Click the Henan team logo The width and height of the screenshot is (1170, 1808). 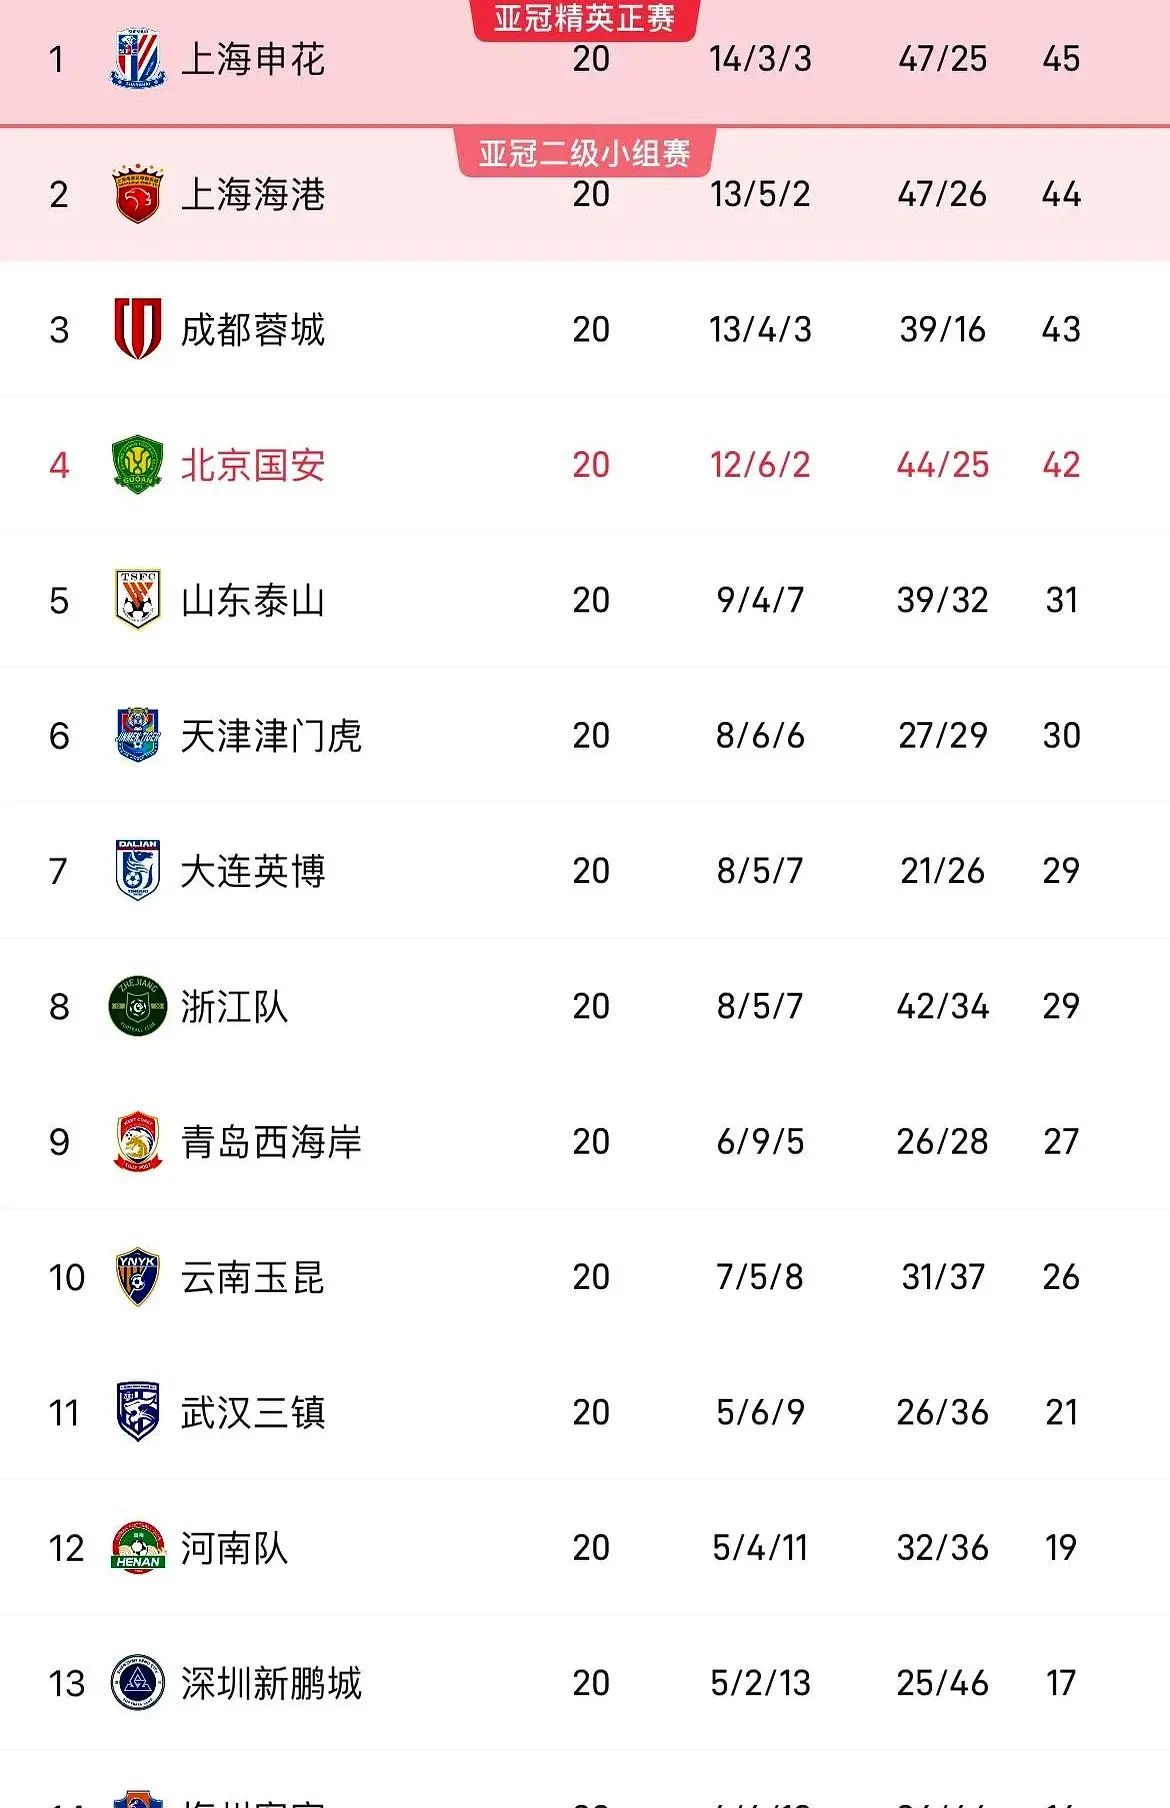pos(137,1548)
